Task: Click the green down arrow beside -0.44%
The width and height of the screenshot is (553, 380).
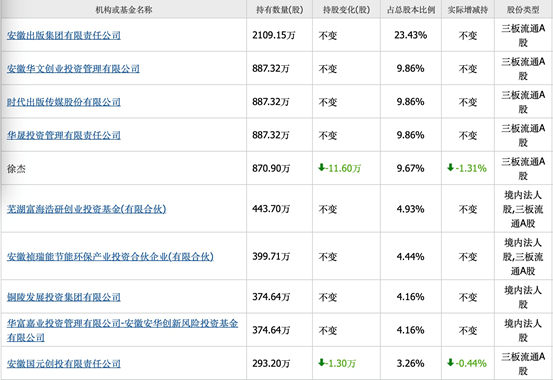Action: point(450,362)
